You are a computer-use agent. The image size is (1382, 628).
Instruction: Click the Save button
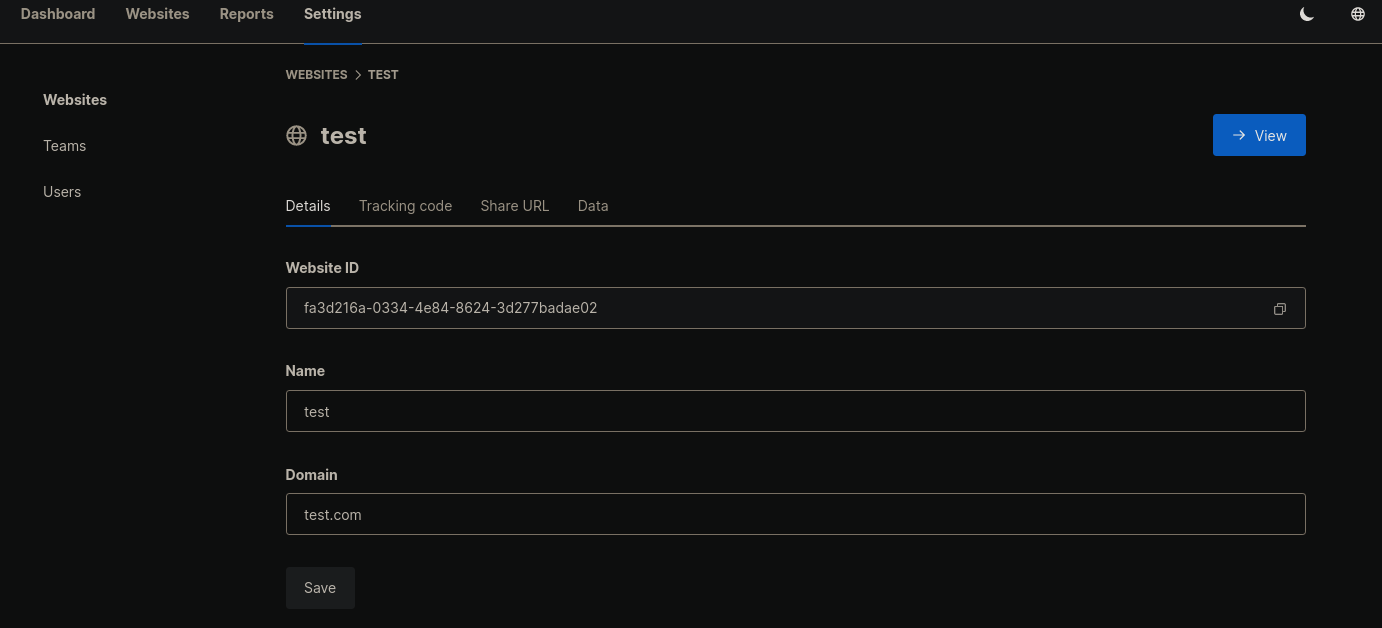click(x=320, y=588)
